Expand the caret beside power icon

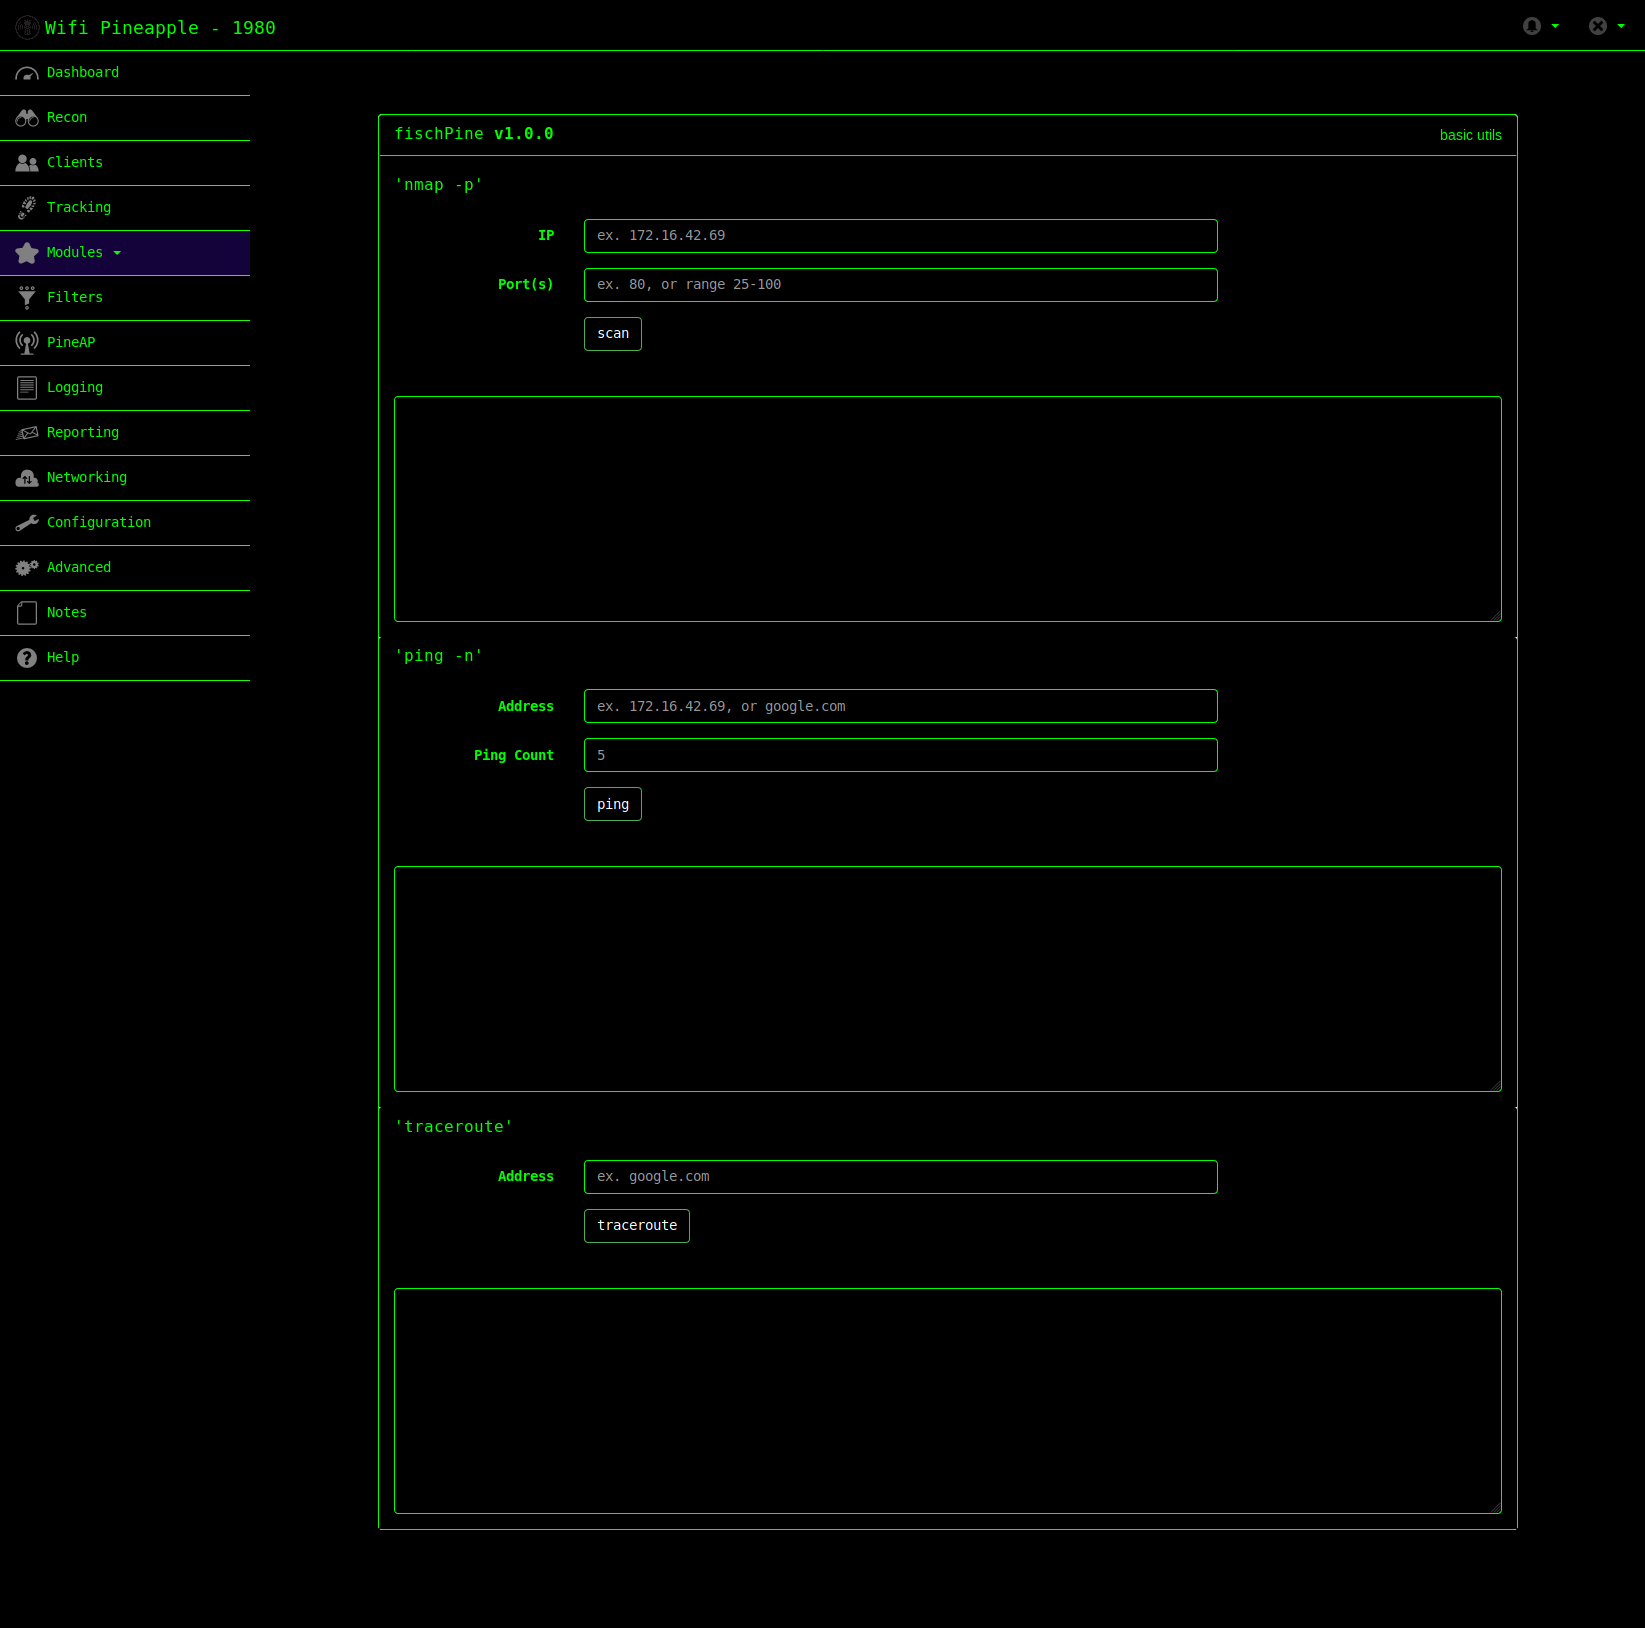coord(1621,26)
